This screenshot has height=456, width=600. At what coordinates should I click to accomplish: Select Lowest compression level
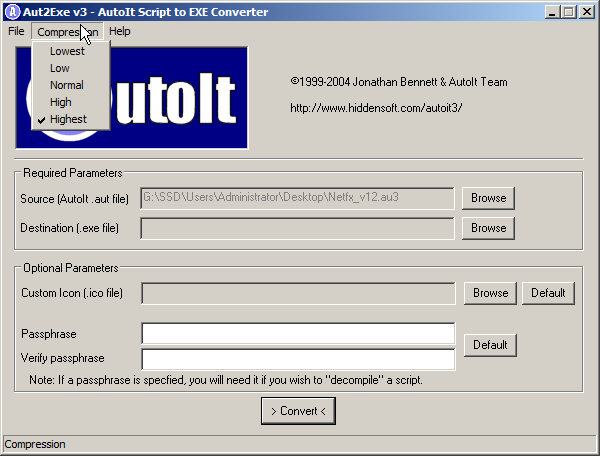(x=71, y=51)
